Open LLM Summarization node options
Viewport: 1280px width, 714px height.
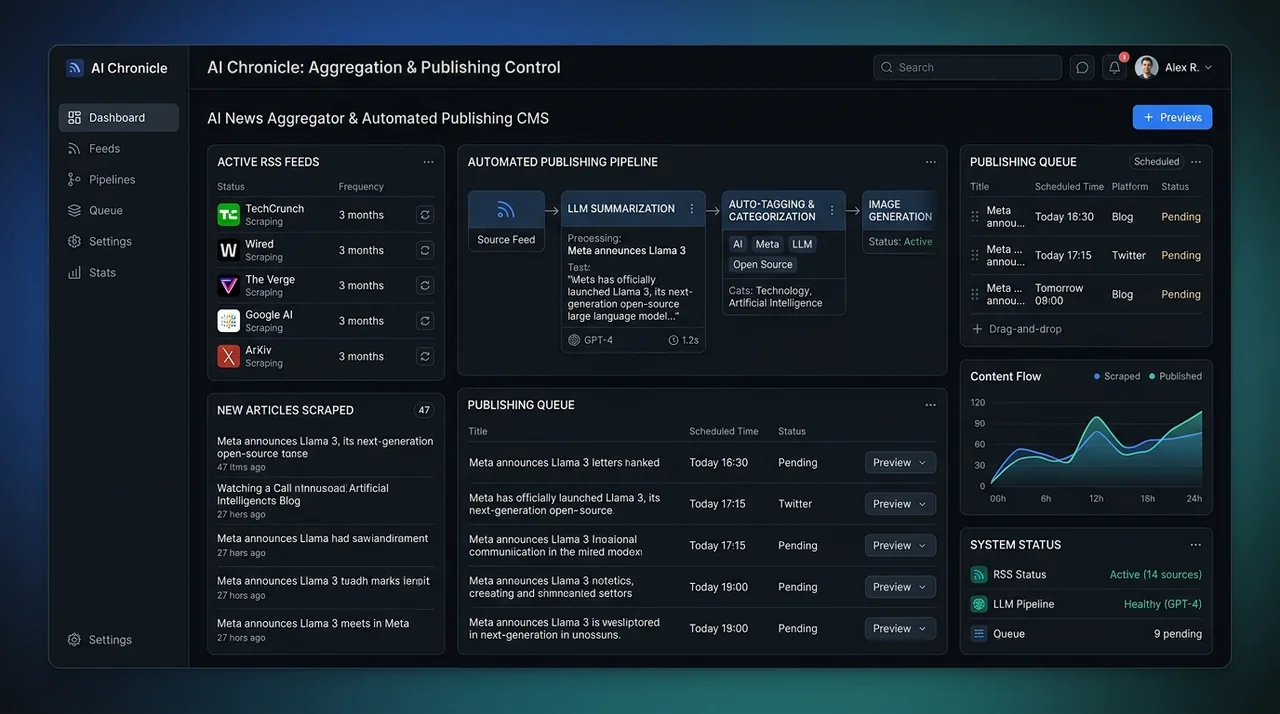691,209
